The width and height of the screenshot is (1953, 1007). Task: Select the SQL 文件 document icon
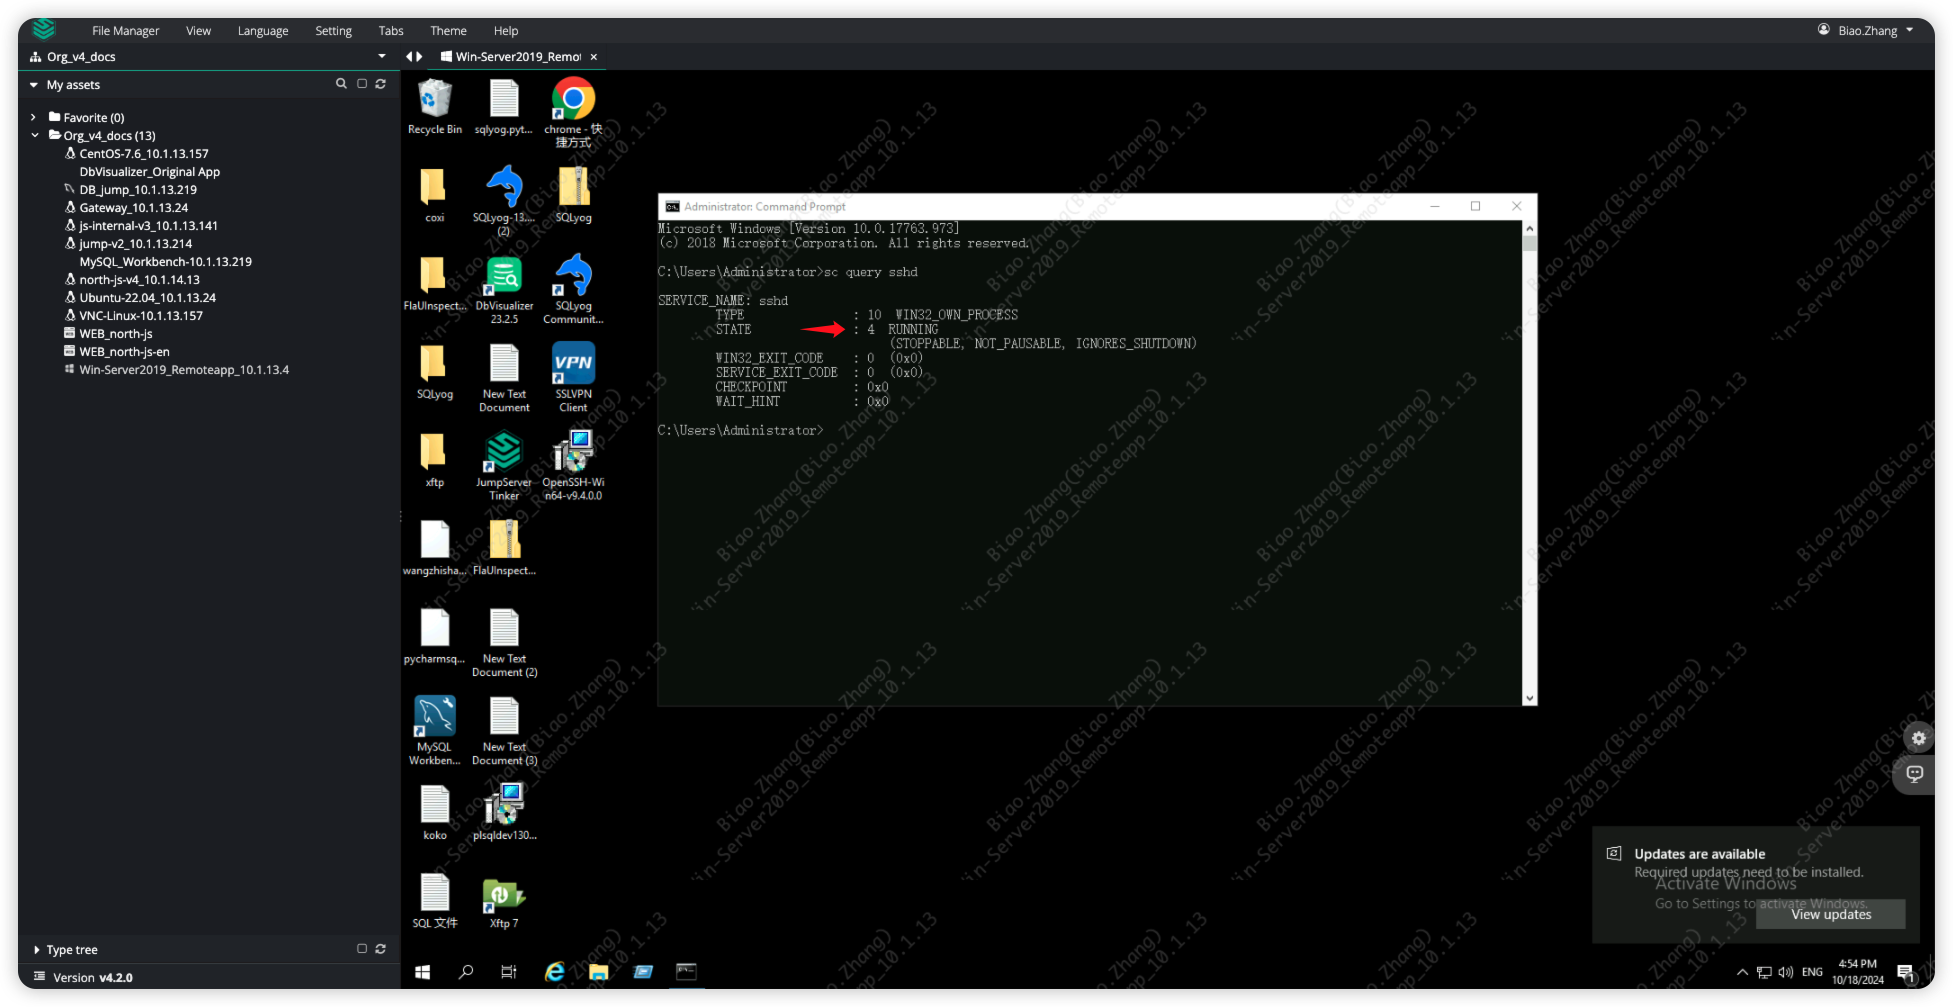434,902
